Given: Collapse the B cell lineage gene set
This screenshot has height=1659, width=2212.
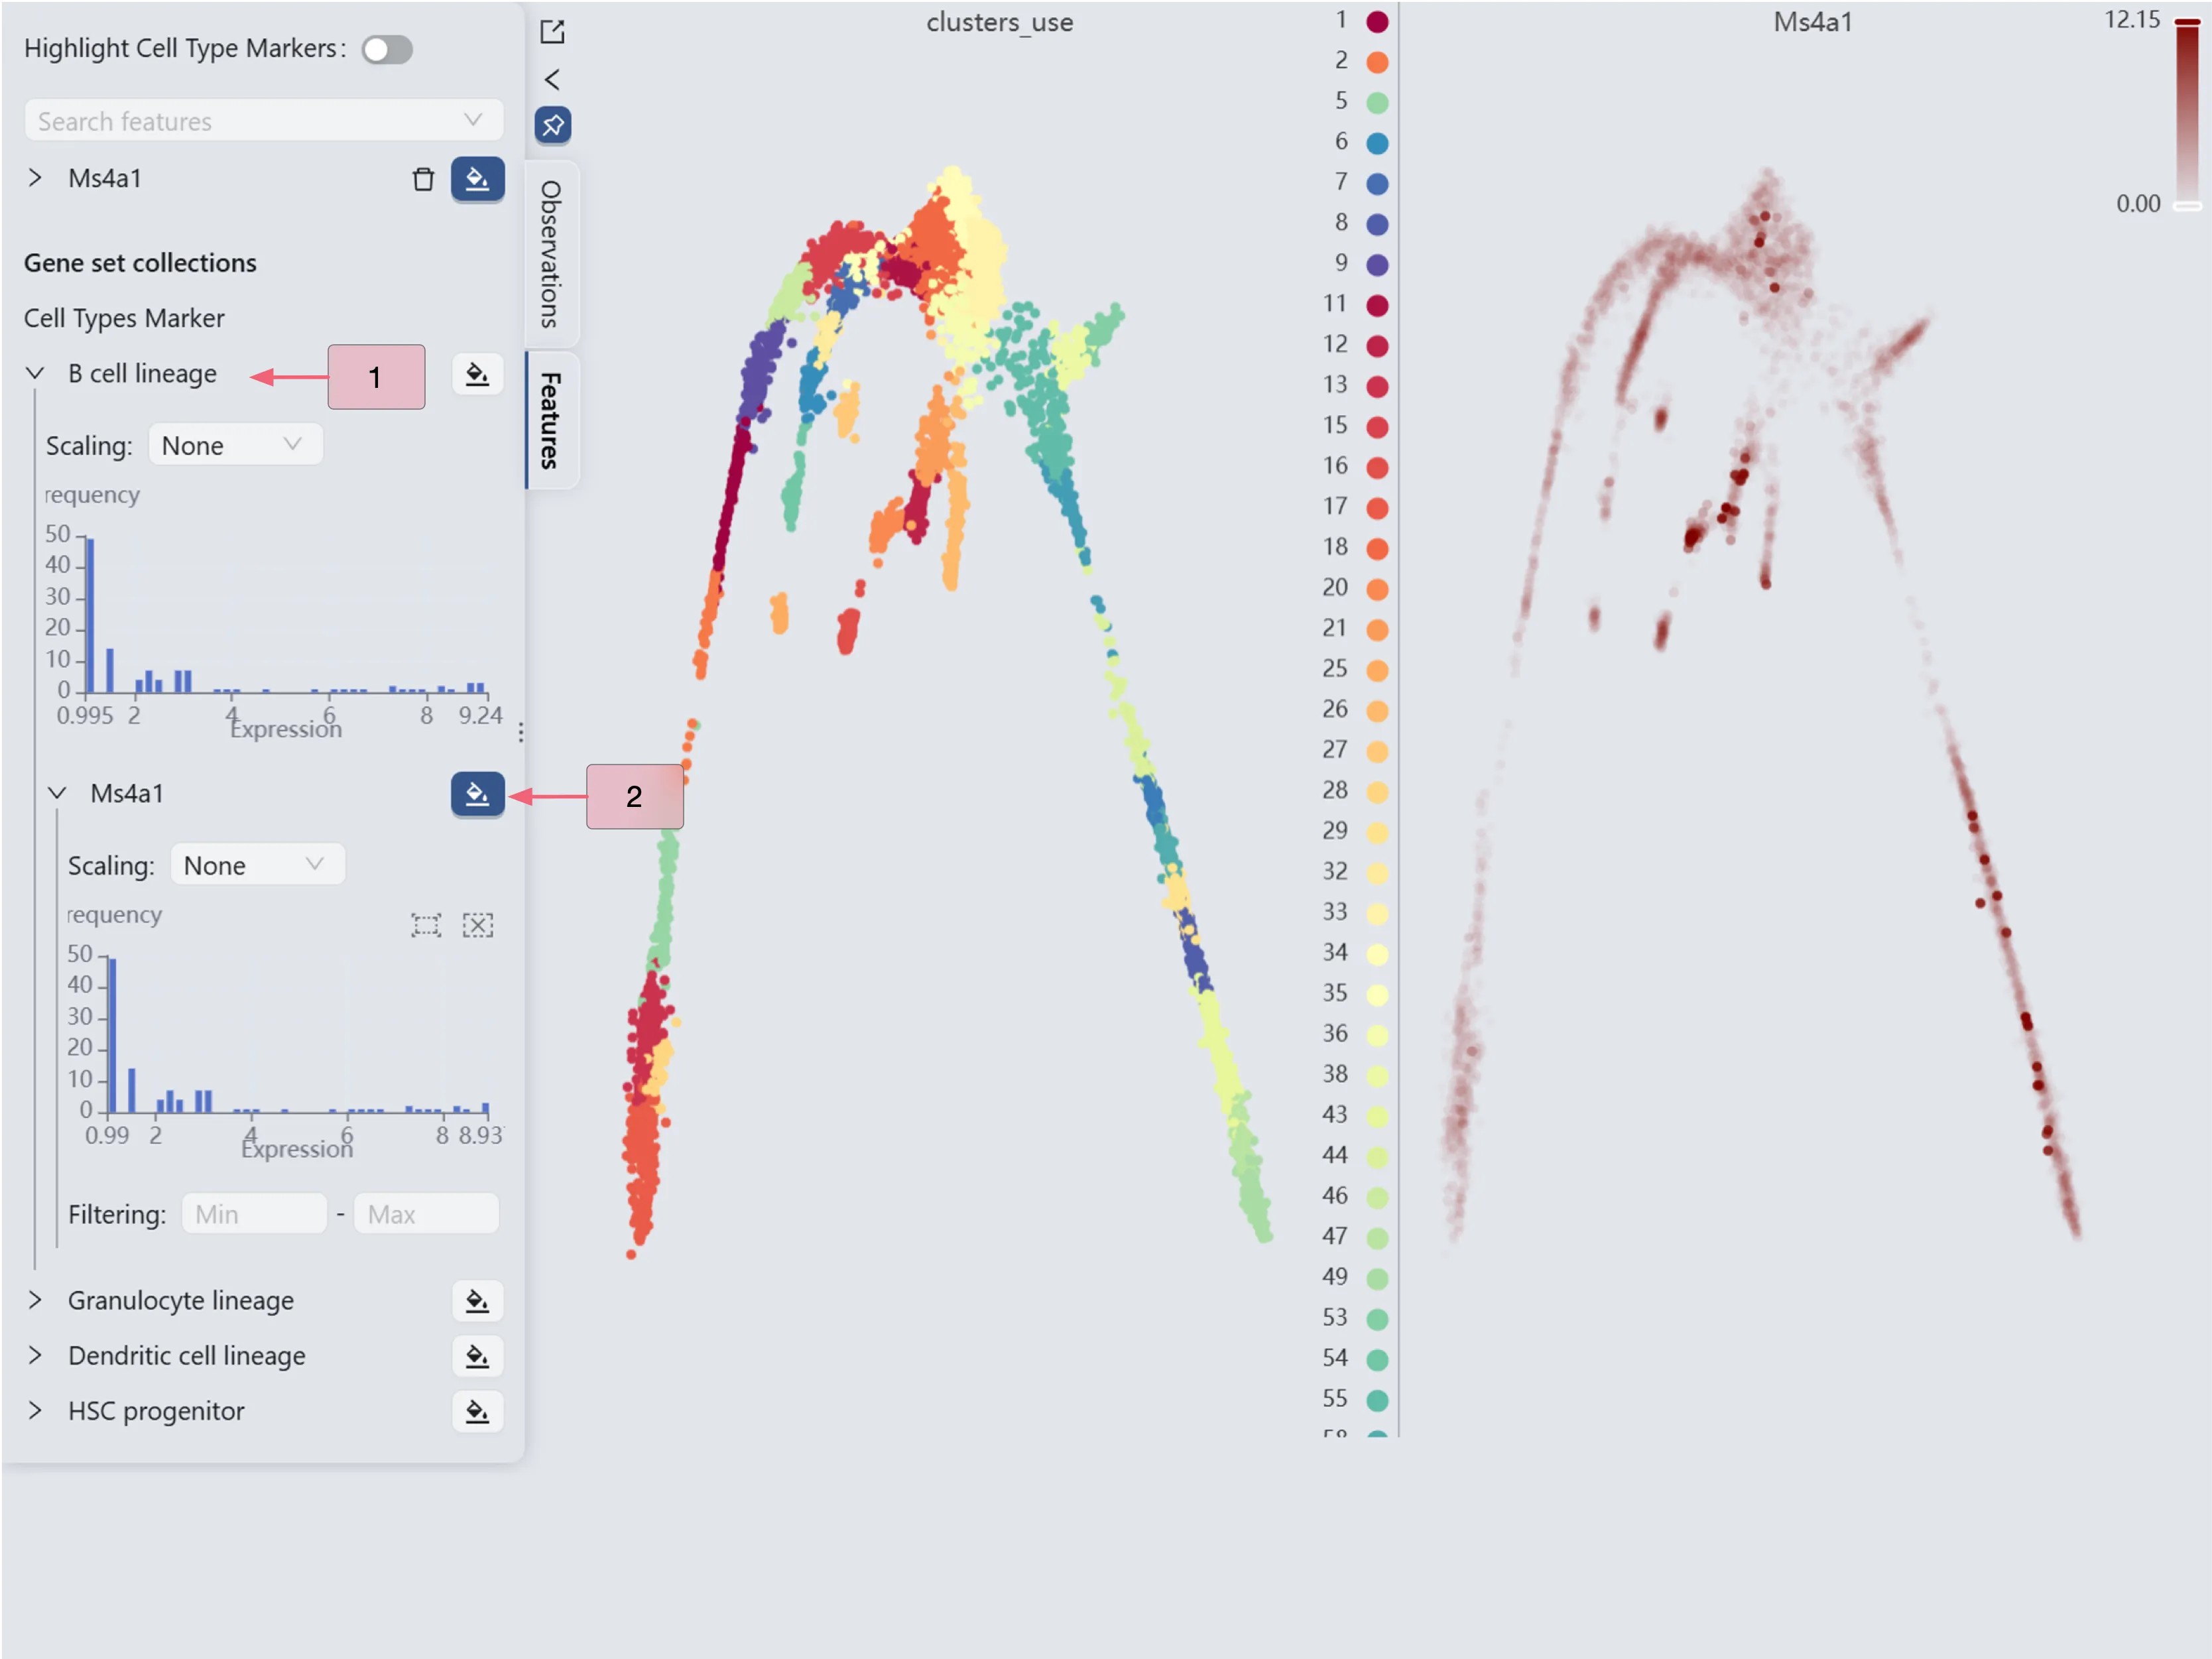Looking at the screenshot, I should pyautogui.click(x=35, y=374).
